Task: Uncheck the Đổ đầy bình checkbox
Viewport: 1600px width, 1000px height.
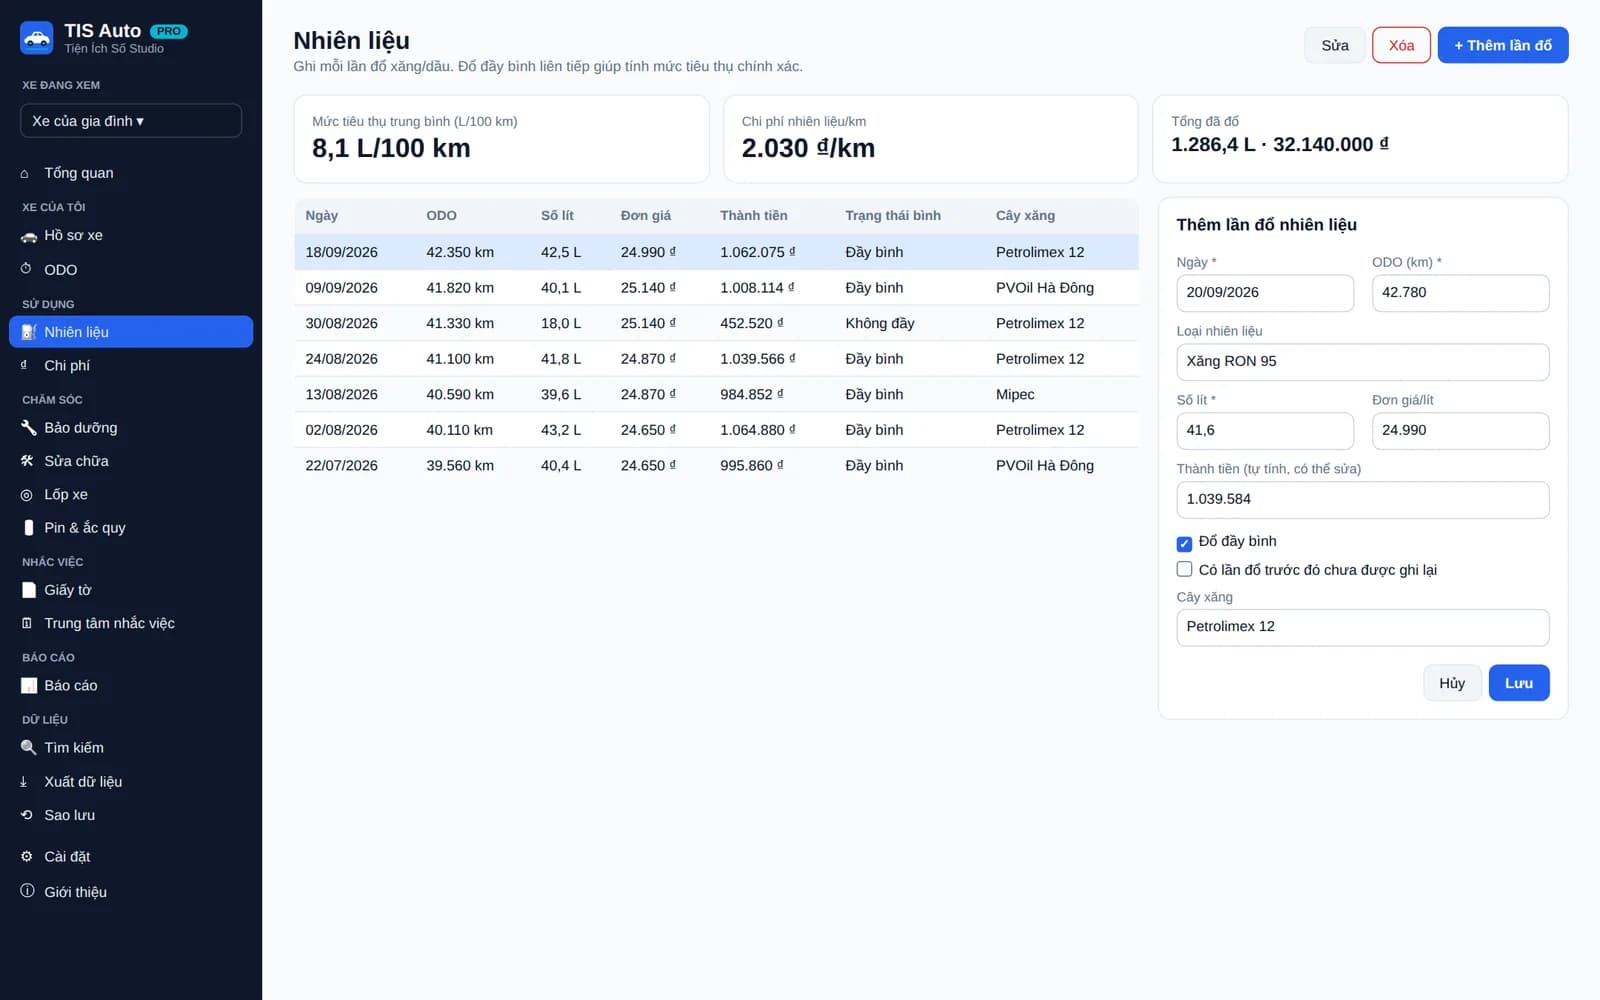Action: tap(1184, 544)
